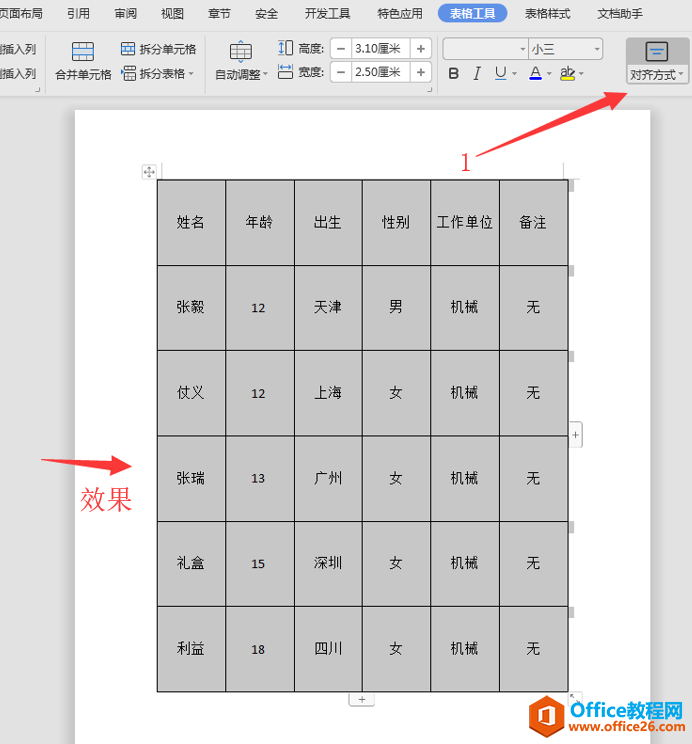Toggle underline formatting

click(x=500, y=73)
